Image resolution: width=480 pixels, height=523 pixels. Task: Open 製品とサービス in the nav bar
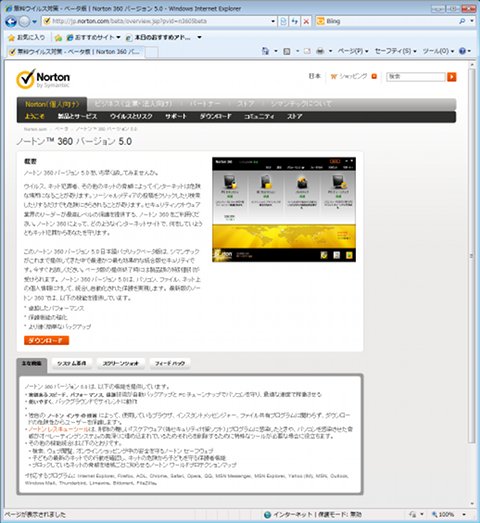77,116
